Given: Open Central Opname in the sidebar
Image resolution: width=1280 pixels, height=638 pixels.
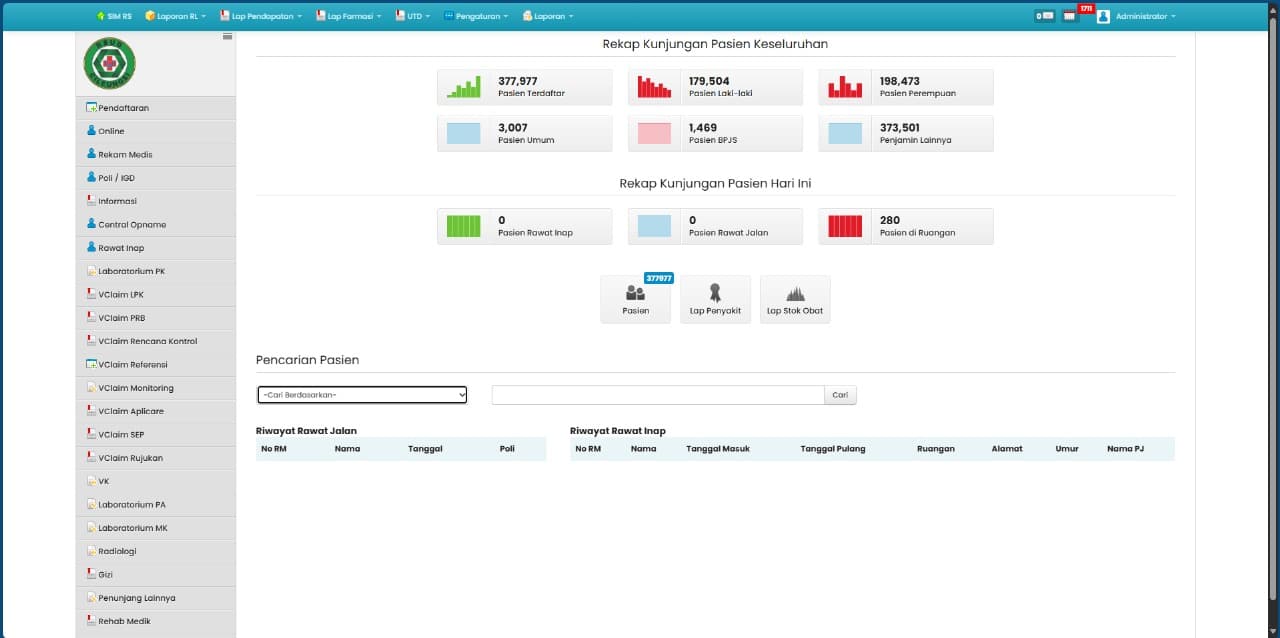Looking at the screenshot, I should pyautogui.click(x=156, y=225).
